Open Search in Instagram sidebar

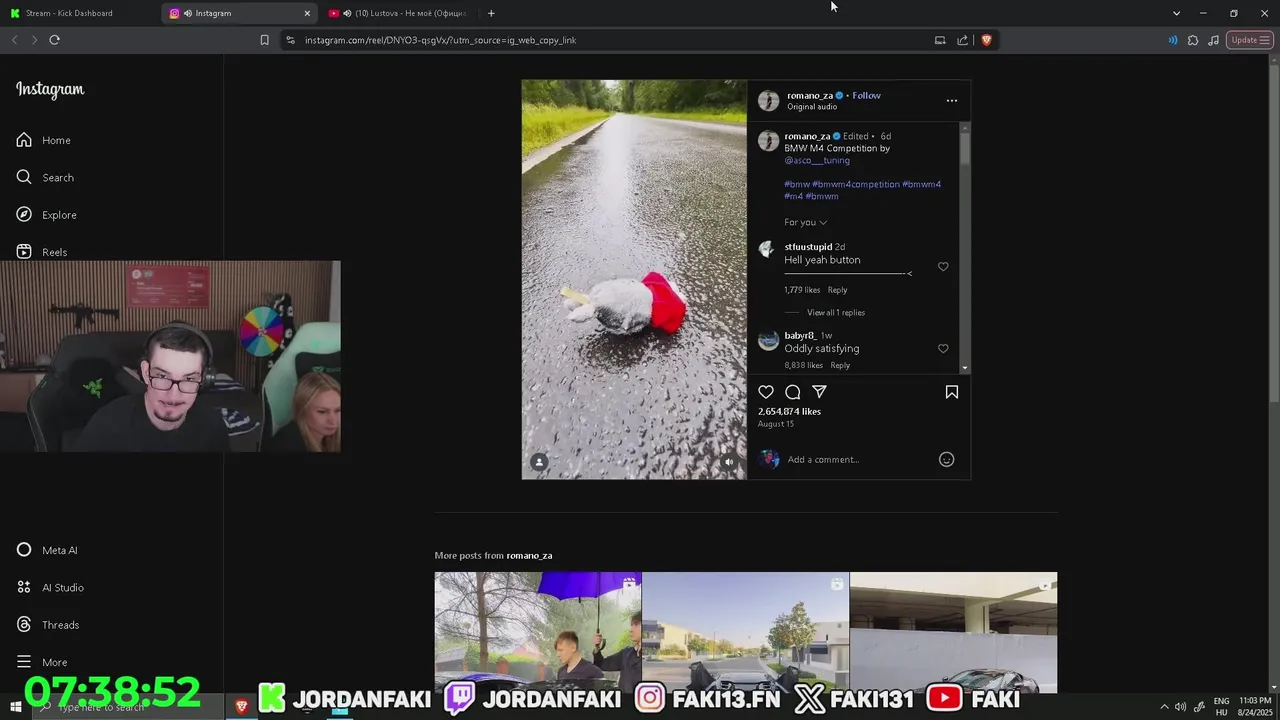tap(45, 177)
